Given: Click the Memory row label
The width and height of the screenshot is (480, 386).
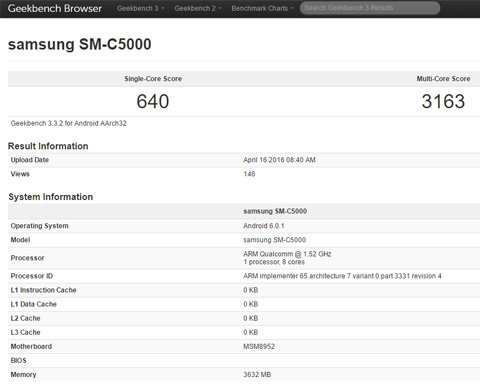Looking at the screenshot, I should pos(23,375).
